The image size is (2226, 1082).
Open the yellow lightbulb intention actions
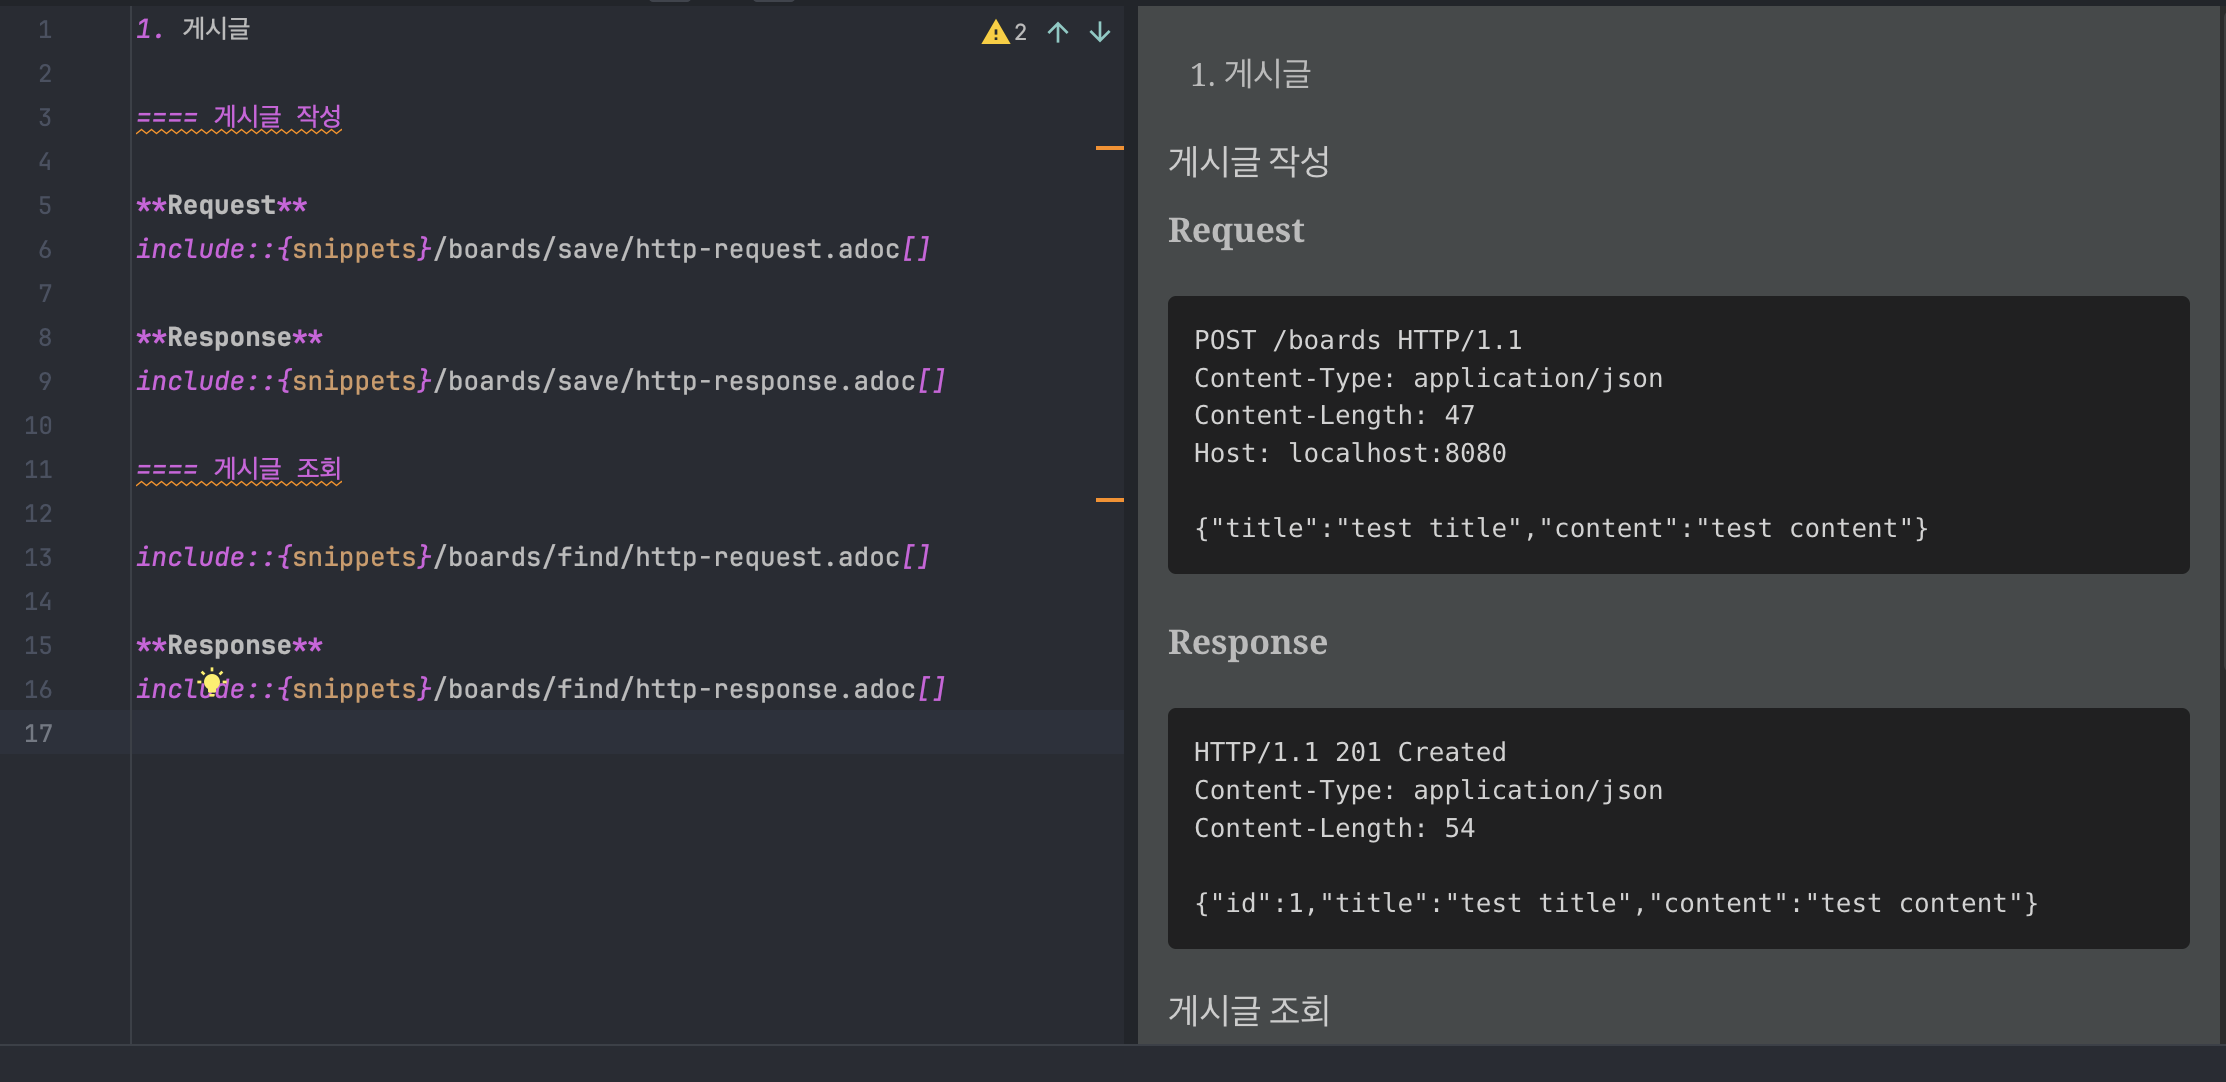tap(211, 682)
